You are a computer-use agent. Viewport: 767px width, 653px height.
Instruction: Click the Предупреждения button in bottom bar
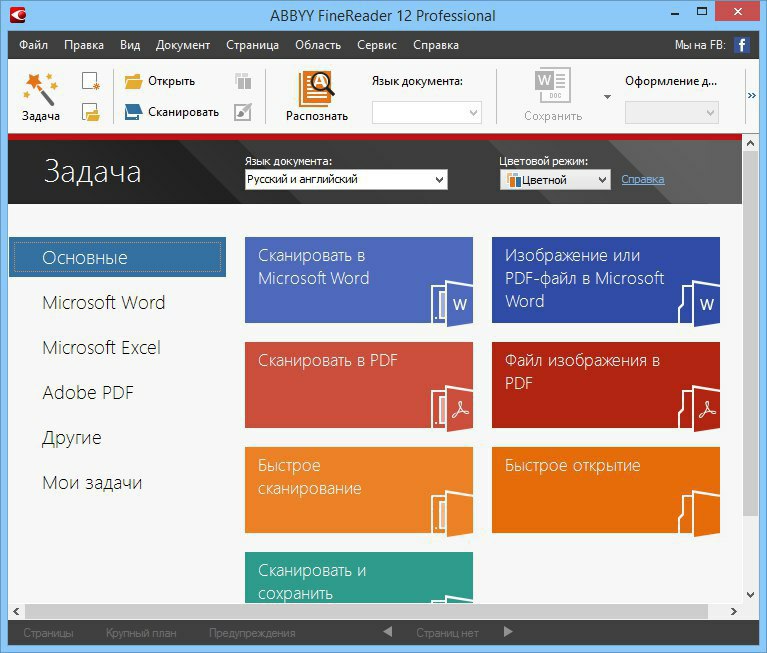click(x=252, y=633)
